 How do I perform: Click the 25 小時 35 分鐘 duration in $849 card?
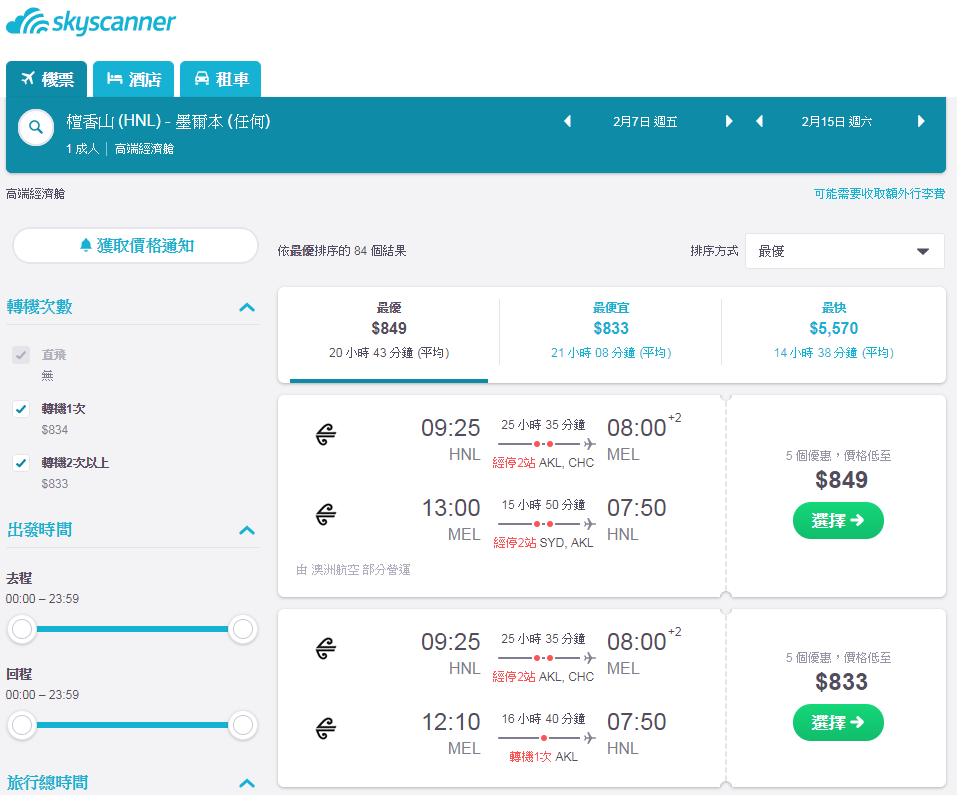(543, 425)
